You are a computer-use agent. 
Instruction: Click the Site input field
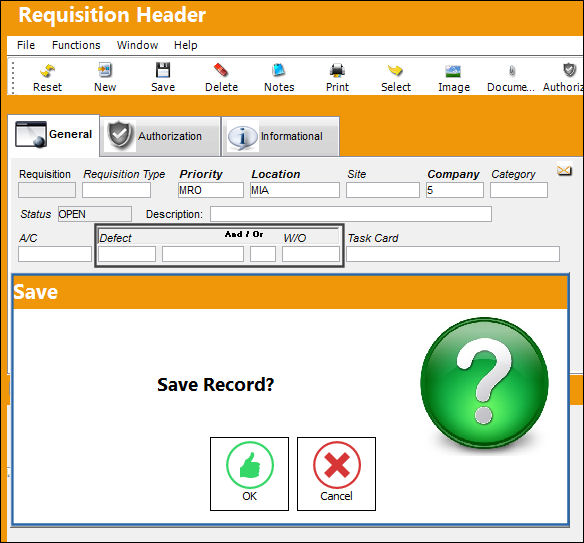pos(383,190)
